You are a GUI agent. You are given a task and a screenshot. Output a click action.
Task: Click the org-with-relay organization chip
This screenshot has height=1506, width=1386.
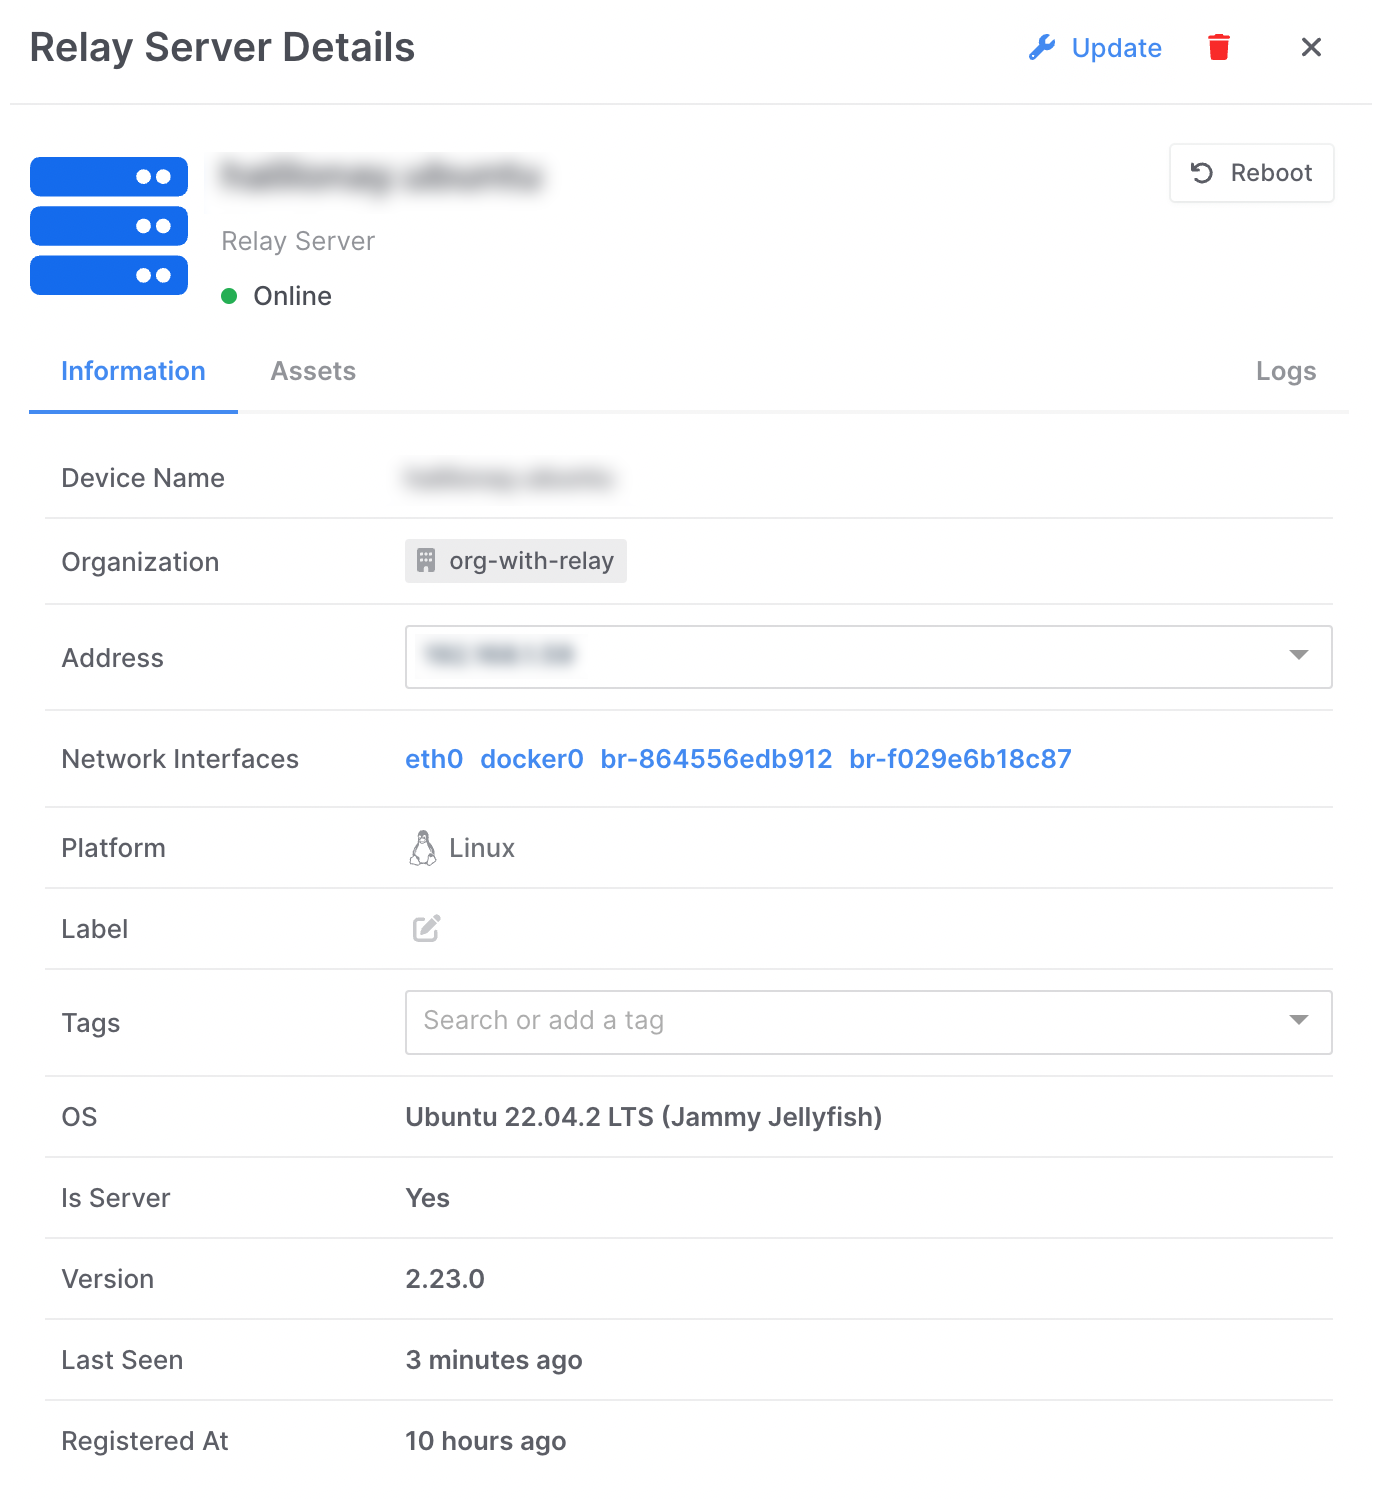tap(530, 561)
